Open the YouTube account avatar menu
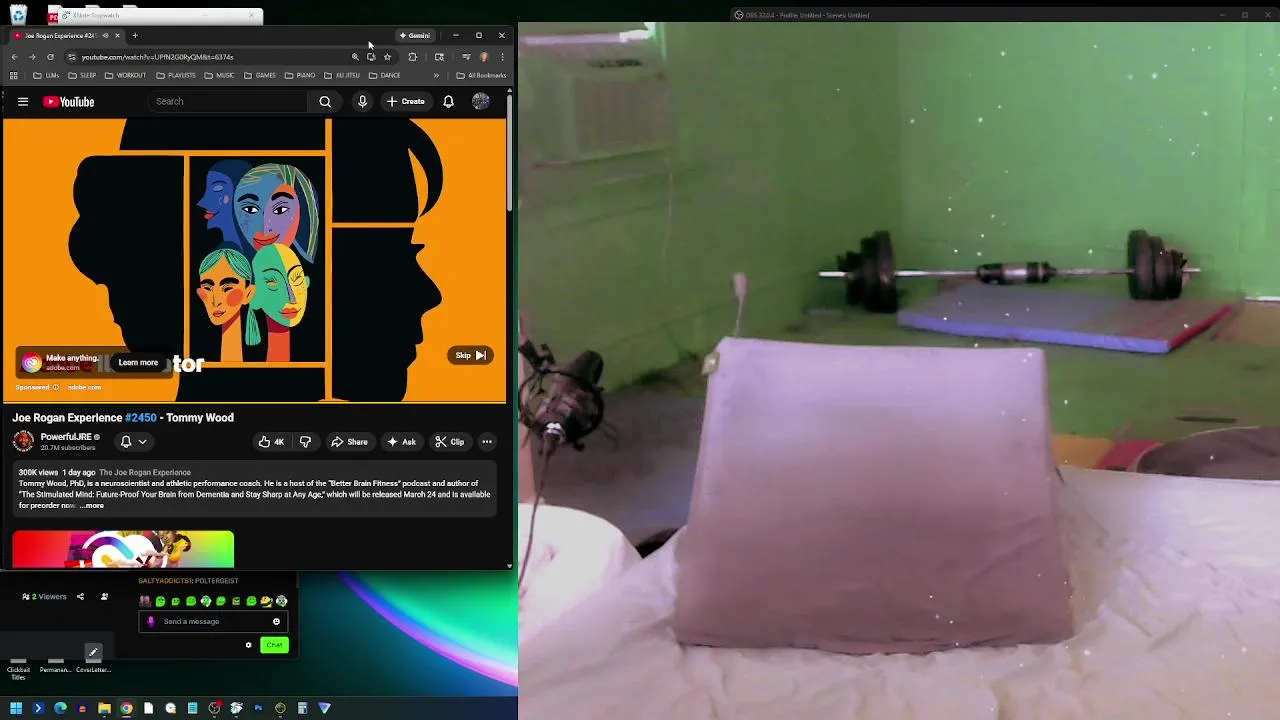The height and width of the screenshot is (720, 1280). [481, 101]
